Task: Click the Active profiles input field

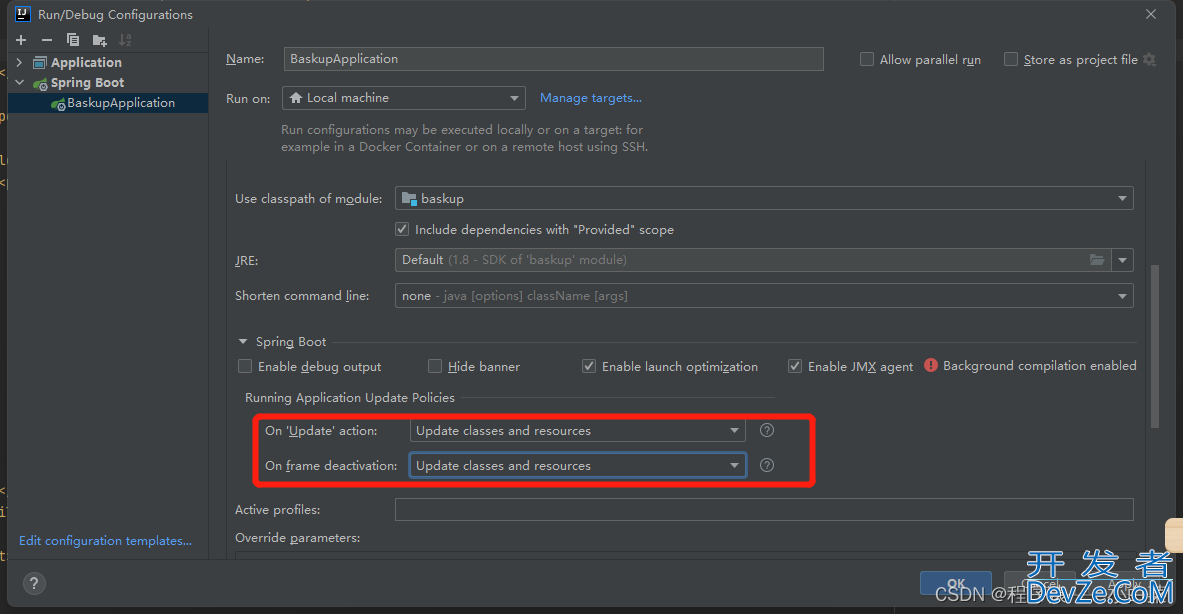Action: (764, 510)
